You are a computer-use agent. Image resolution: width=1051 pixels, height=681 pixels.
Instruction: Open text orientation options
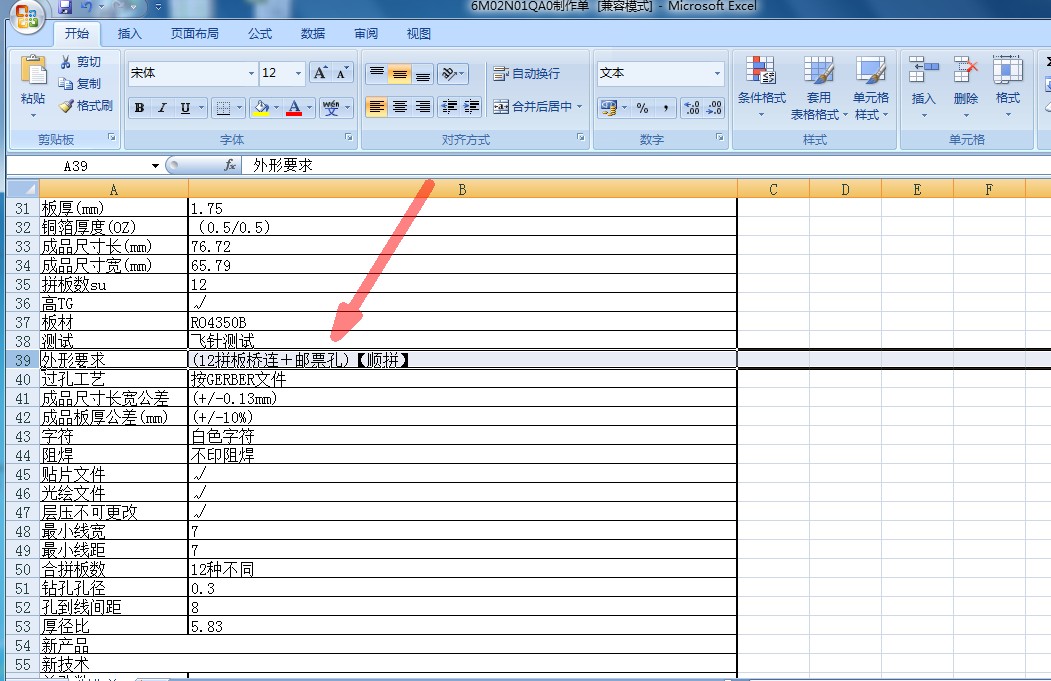point(452,73)
